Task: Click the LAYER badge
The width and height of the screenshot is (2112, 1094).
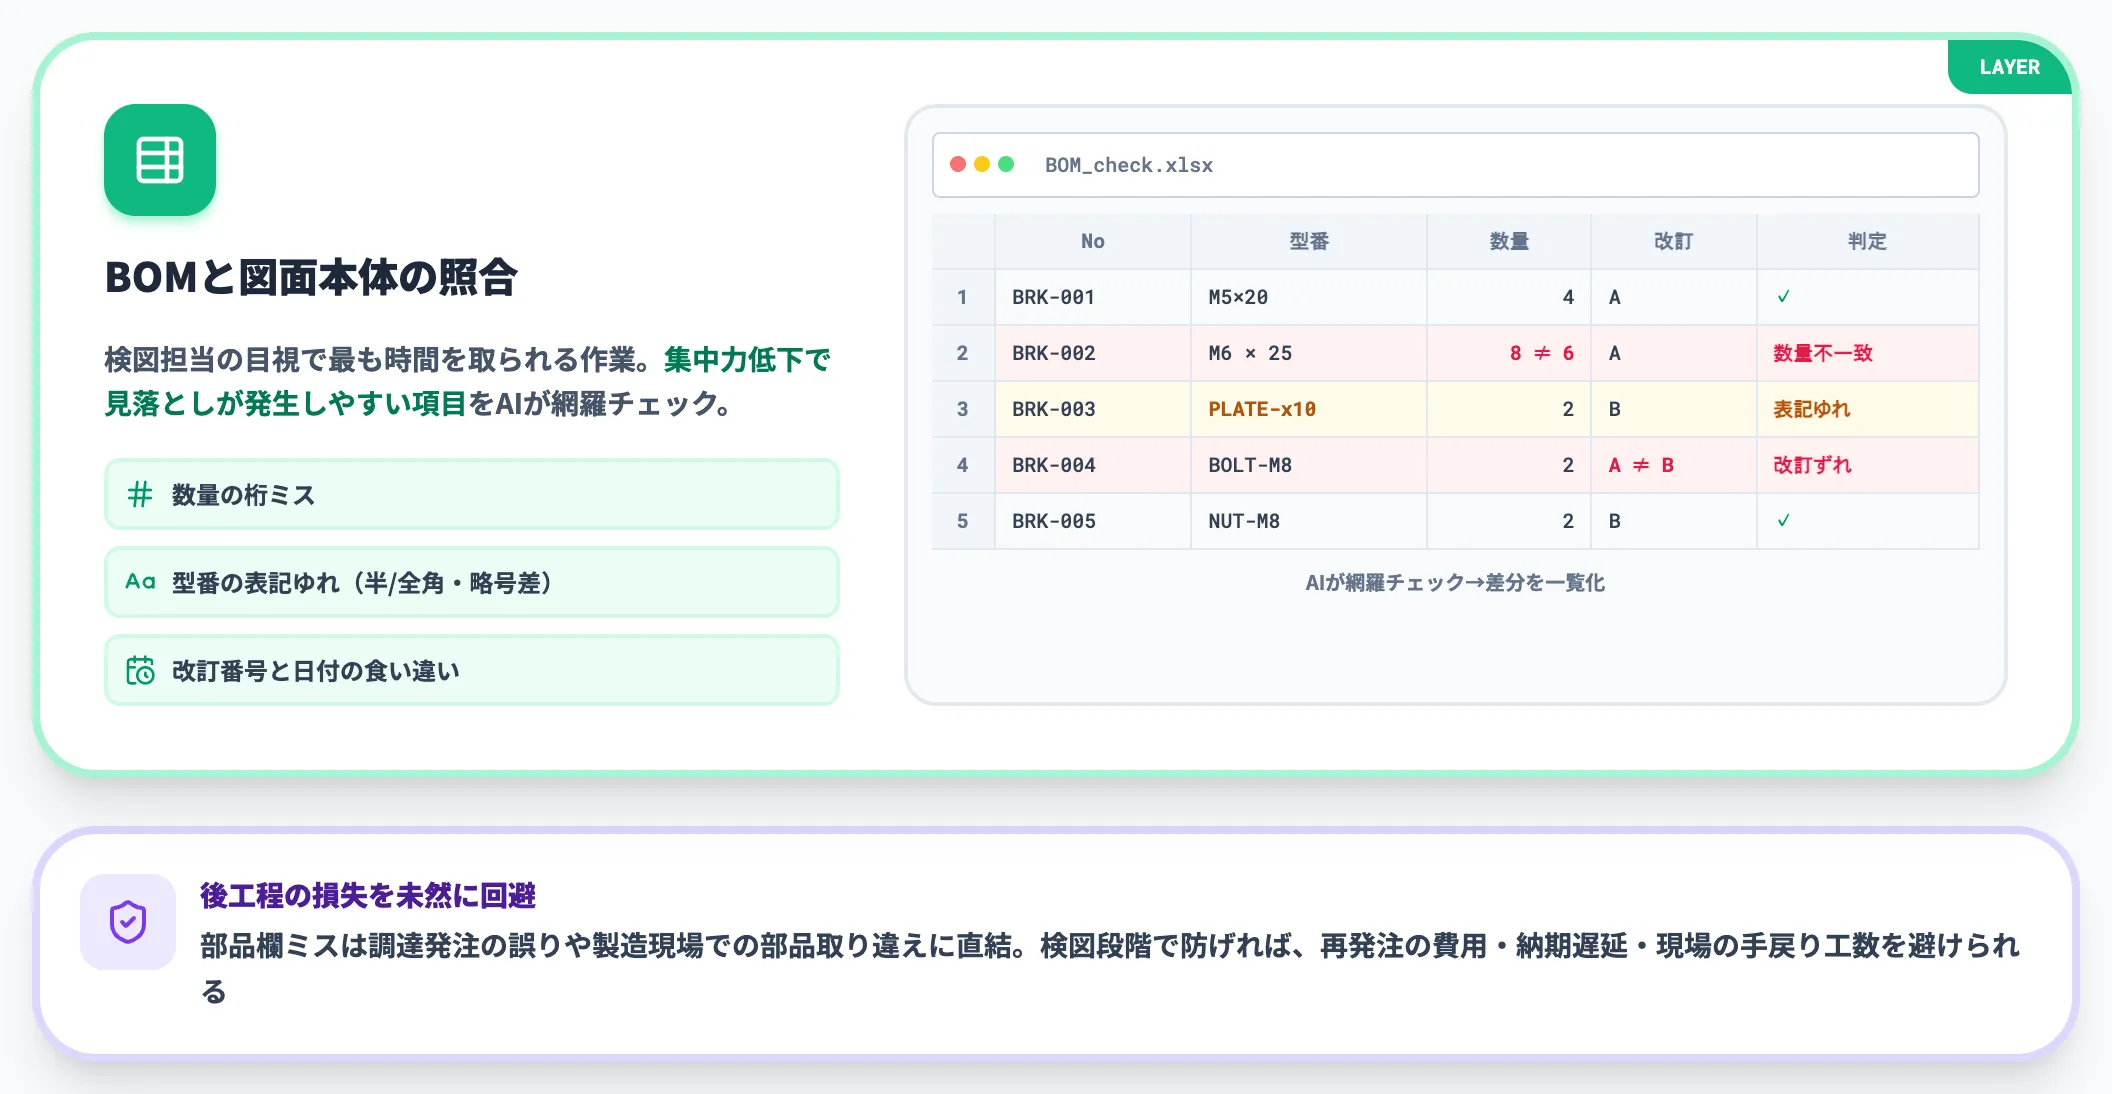Action: coord(2009,67)
